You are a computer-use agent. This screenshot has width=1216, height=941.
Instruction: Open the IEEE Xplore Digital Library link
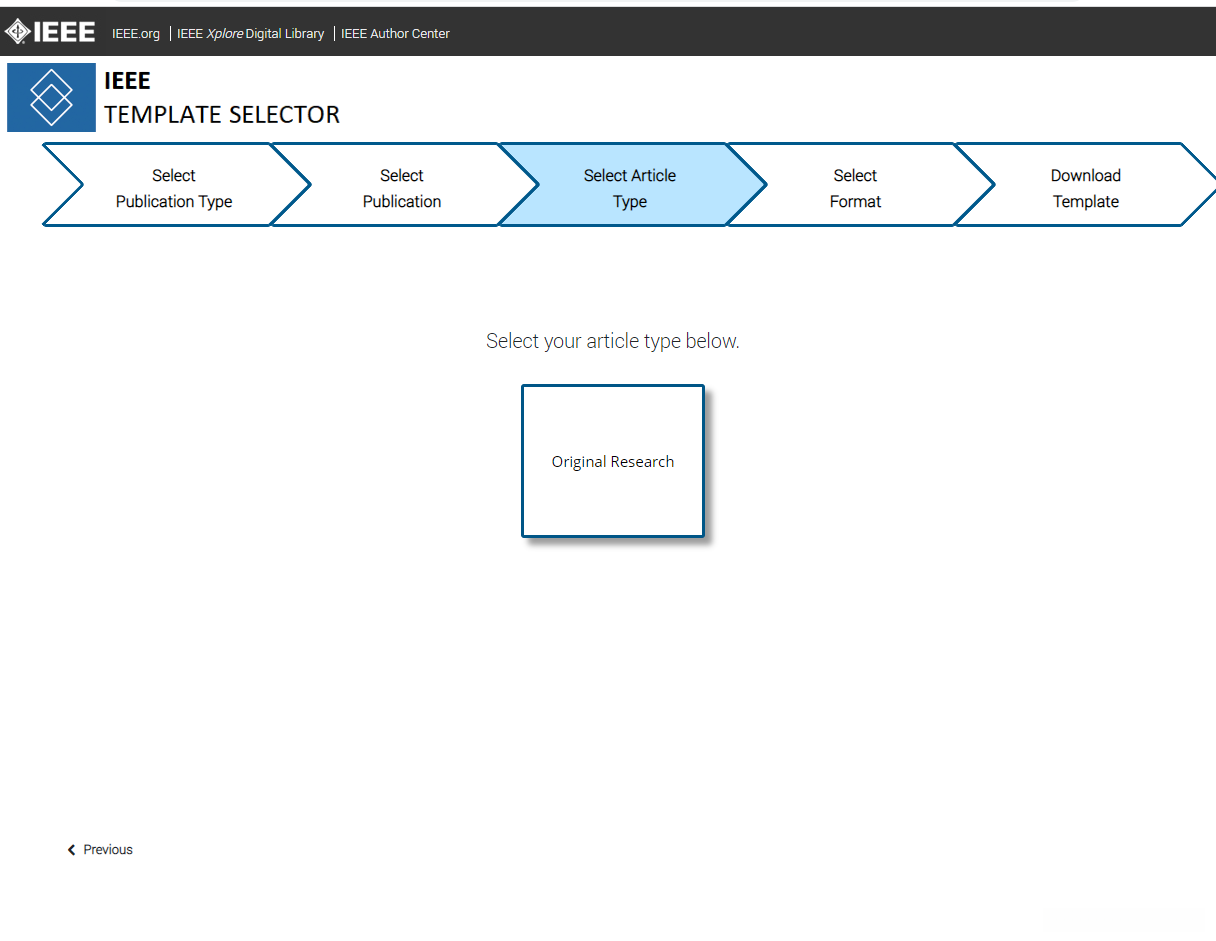[x=250, y=33]
